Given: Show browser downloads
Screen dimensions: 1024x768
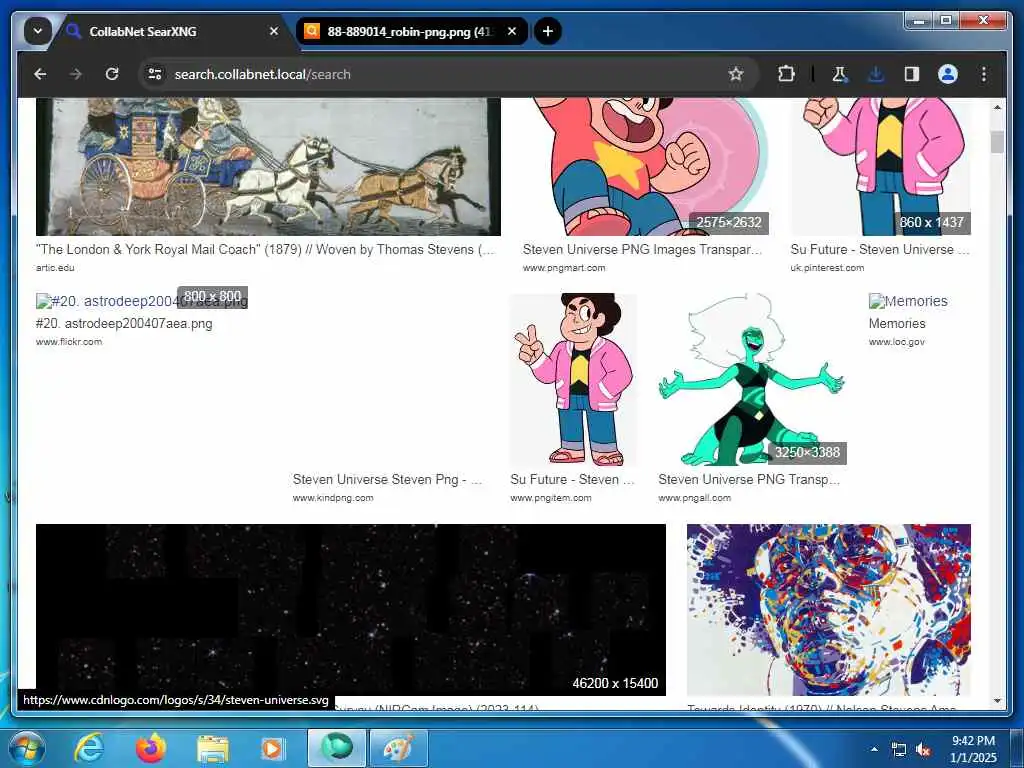Looking at the screenshot, I should [x=876, y=74].
